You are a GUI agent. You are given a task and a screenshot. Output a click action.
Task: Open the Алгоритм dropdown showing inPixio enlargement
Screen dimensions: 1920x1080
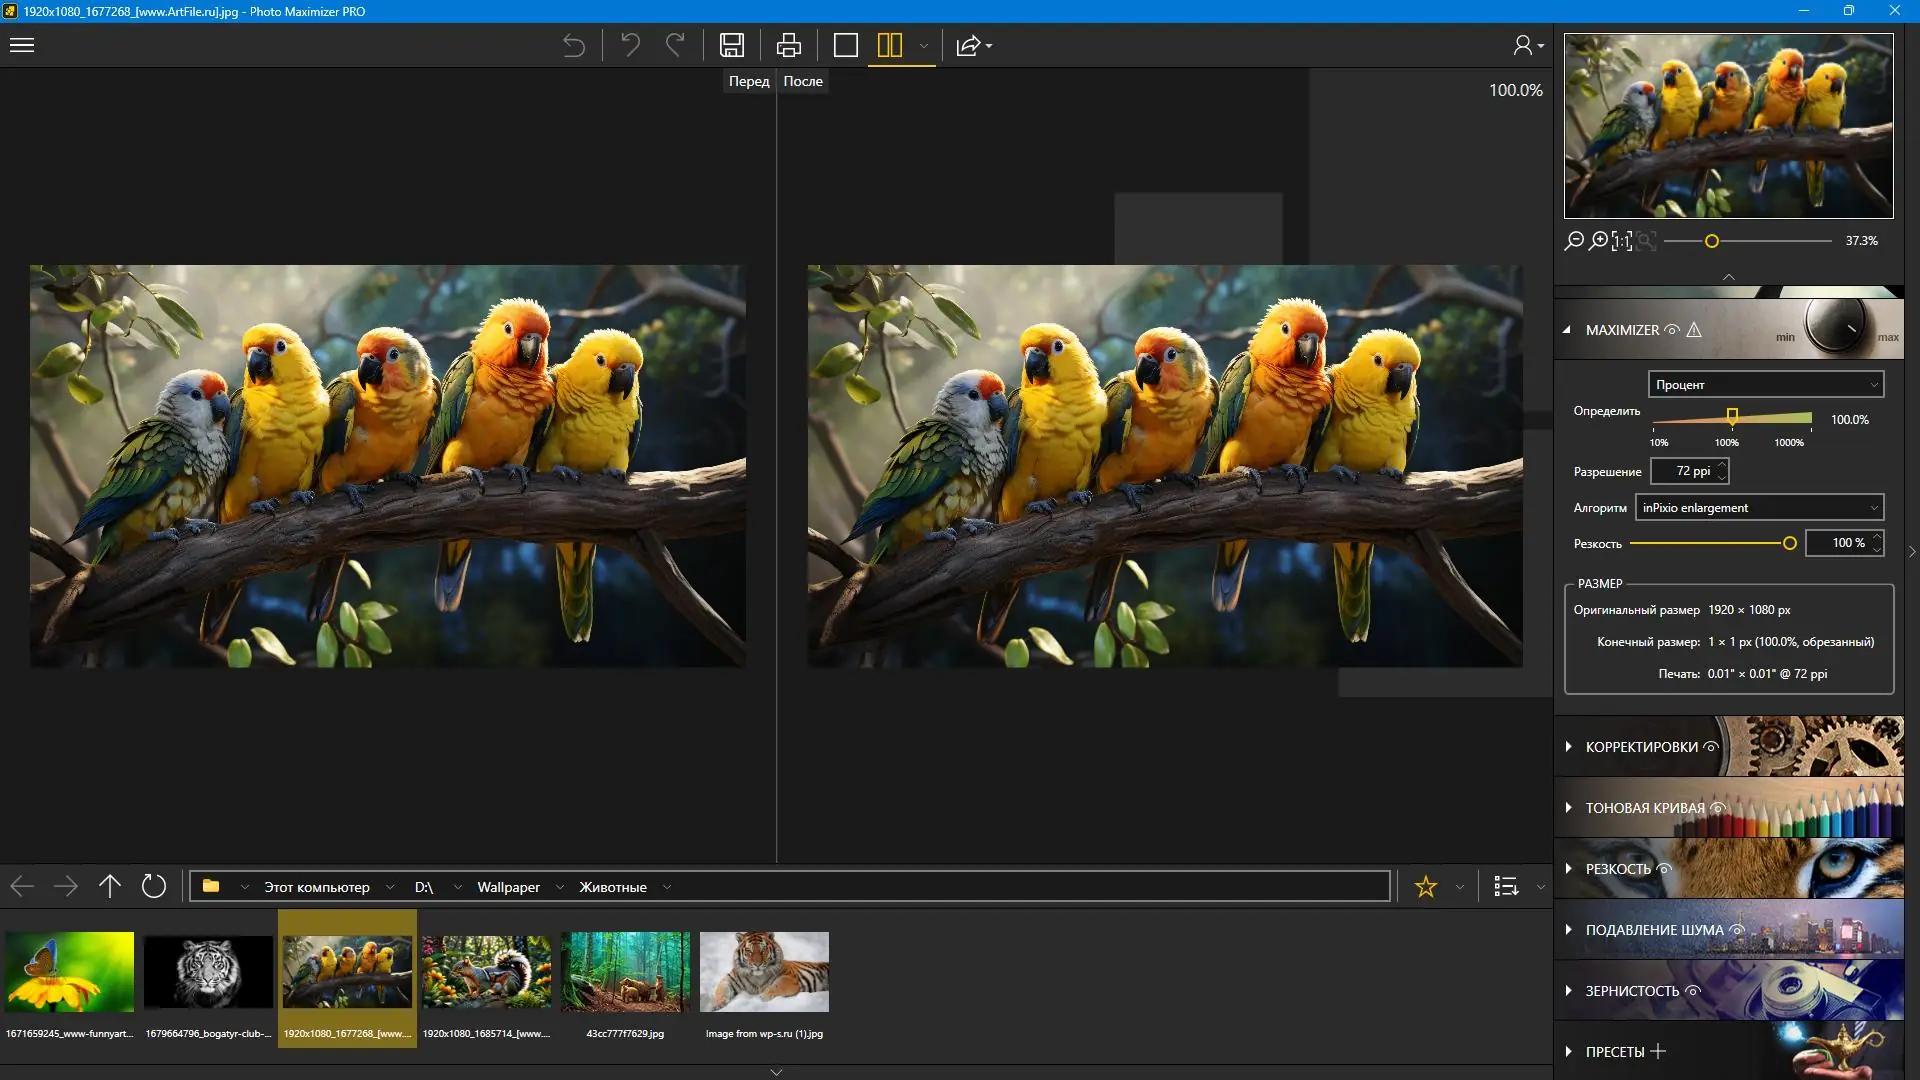(1758, 507)
